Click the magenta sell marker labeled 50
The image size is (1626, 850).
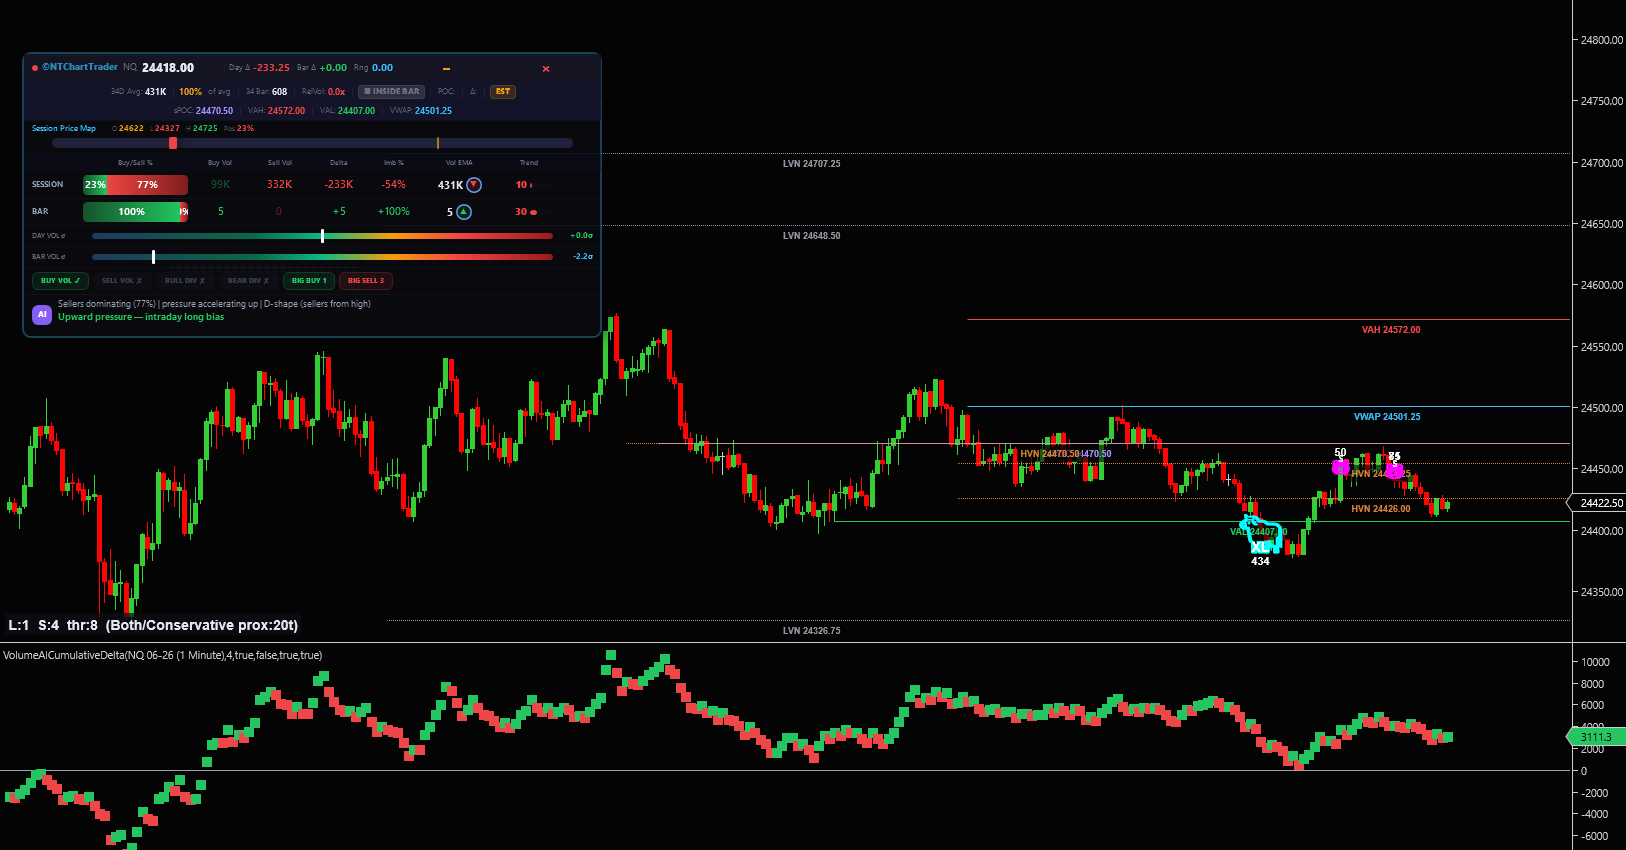click(1340, 466)
